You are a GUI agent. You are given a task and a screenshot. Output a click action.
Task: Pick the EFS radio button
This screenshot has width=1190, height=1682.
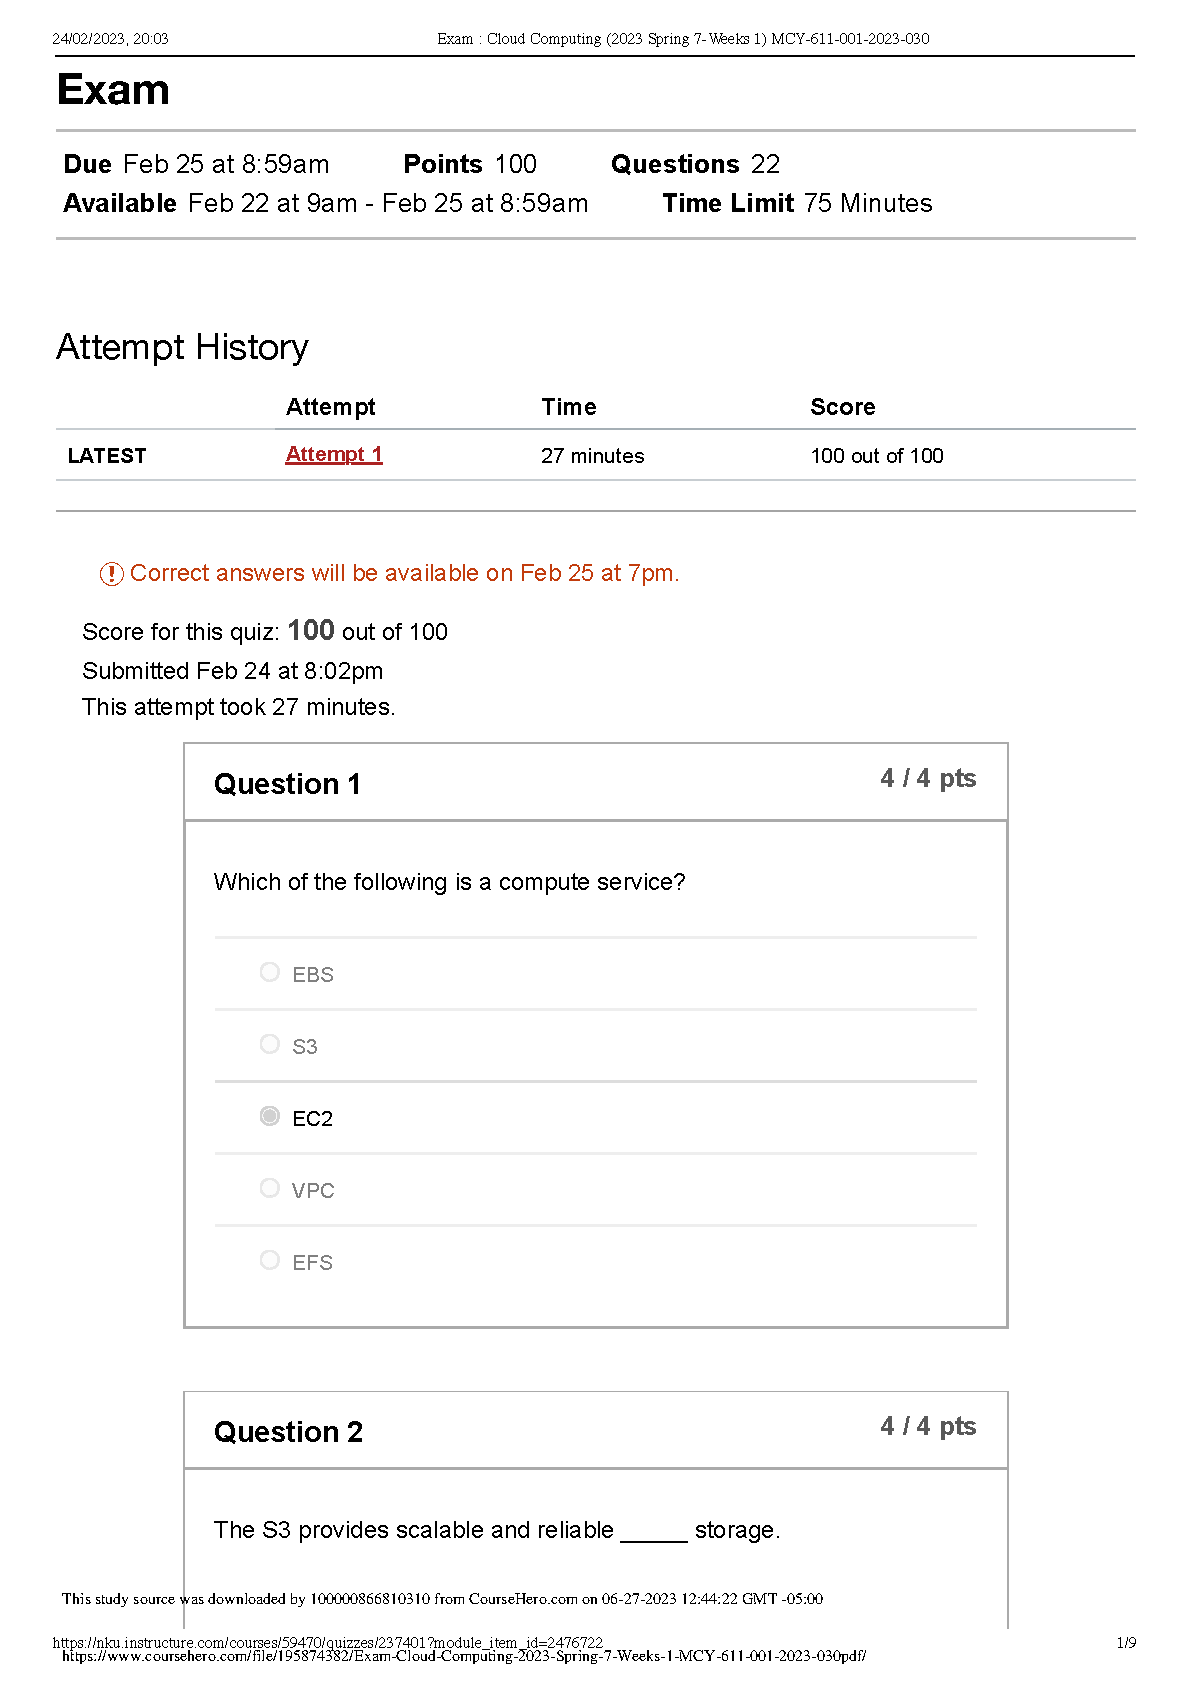269,1260
